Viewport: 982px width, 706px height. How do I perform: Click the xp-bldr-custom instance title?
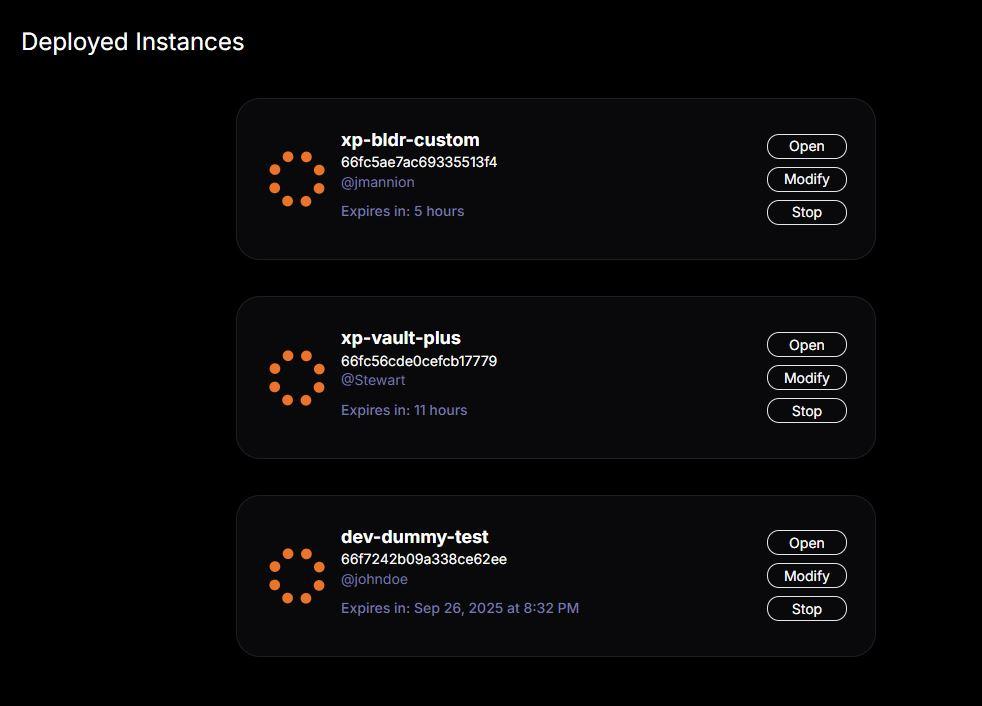click(410, 140)
